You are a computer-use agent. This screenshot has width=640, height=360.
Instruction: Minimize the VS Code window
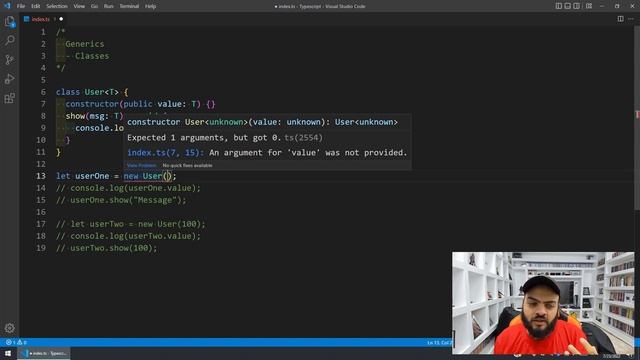pos(602,6)
